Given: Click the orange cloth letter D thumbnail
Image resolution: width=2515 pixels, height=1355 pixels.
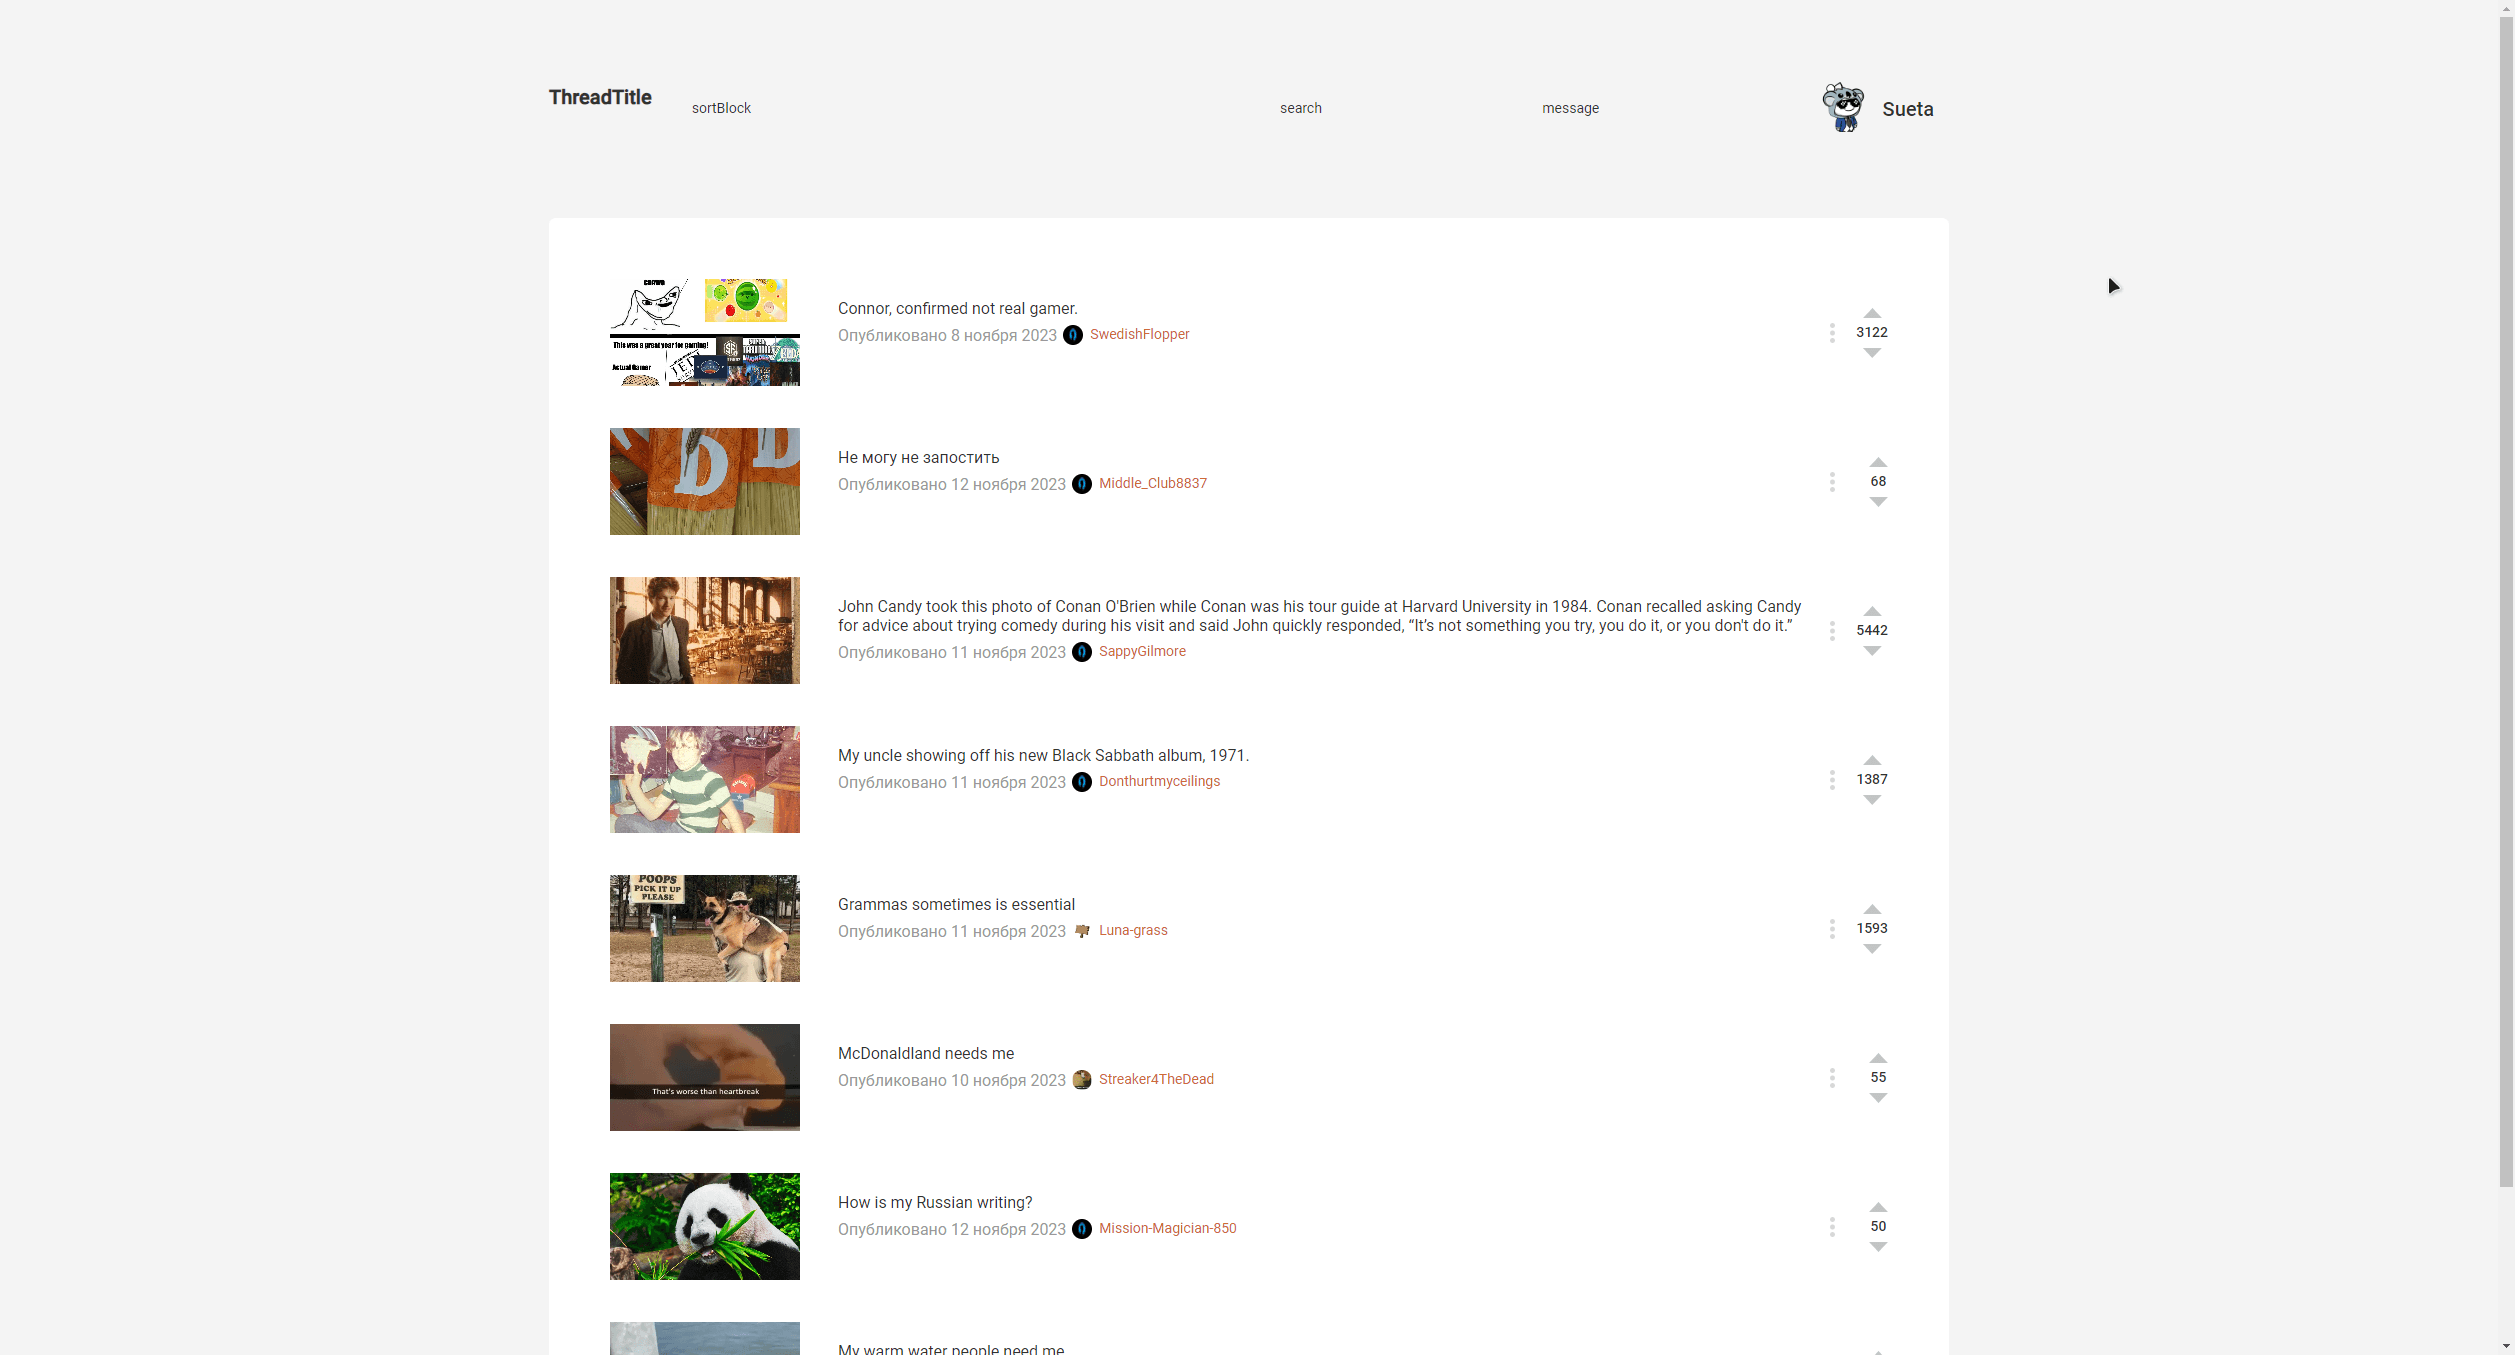Looking at the screenshot, I should (704, 481).
